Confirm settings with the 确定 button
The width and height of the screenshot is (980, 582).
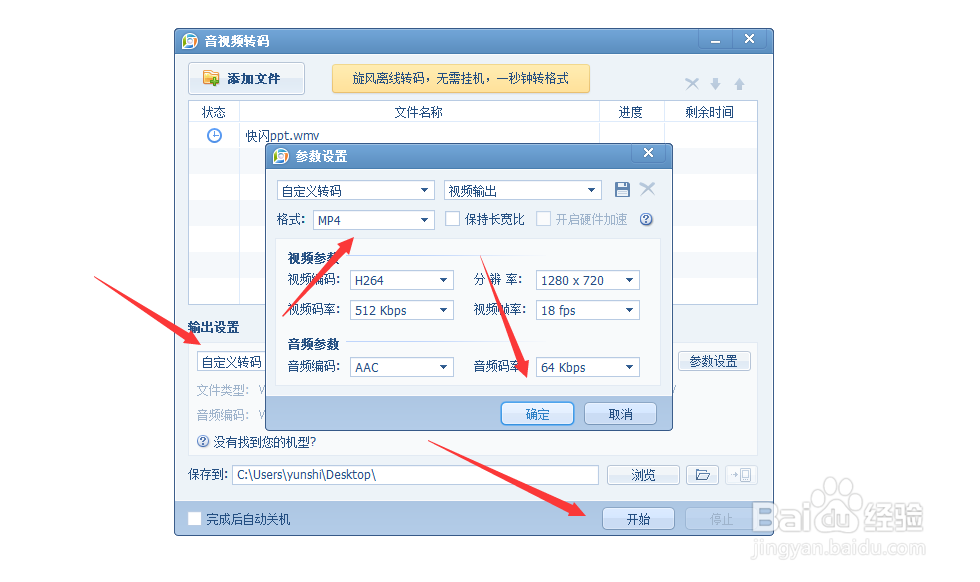click(x=537, y=413)
